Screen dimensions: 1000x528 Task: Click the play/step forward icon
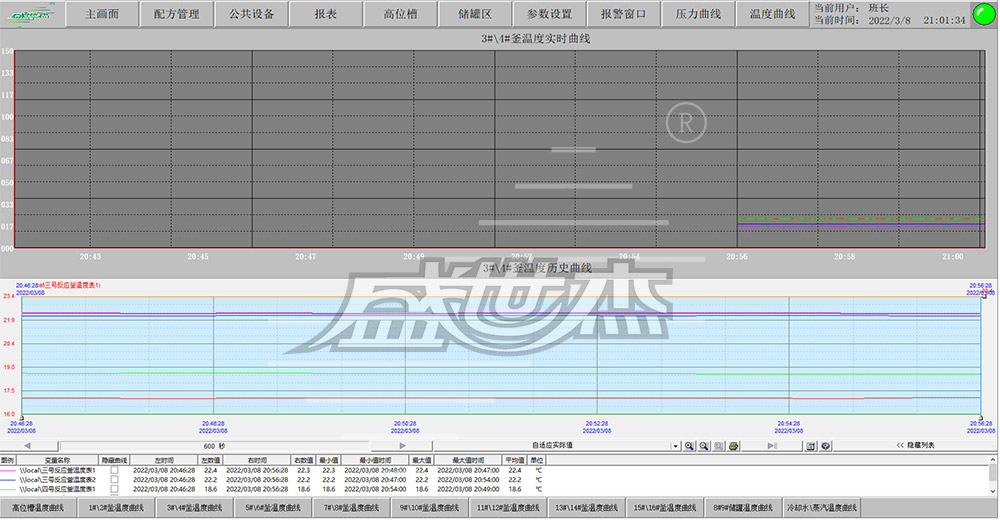(772, 446)
